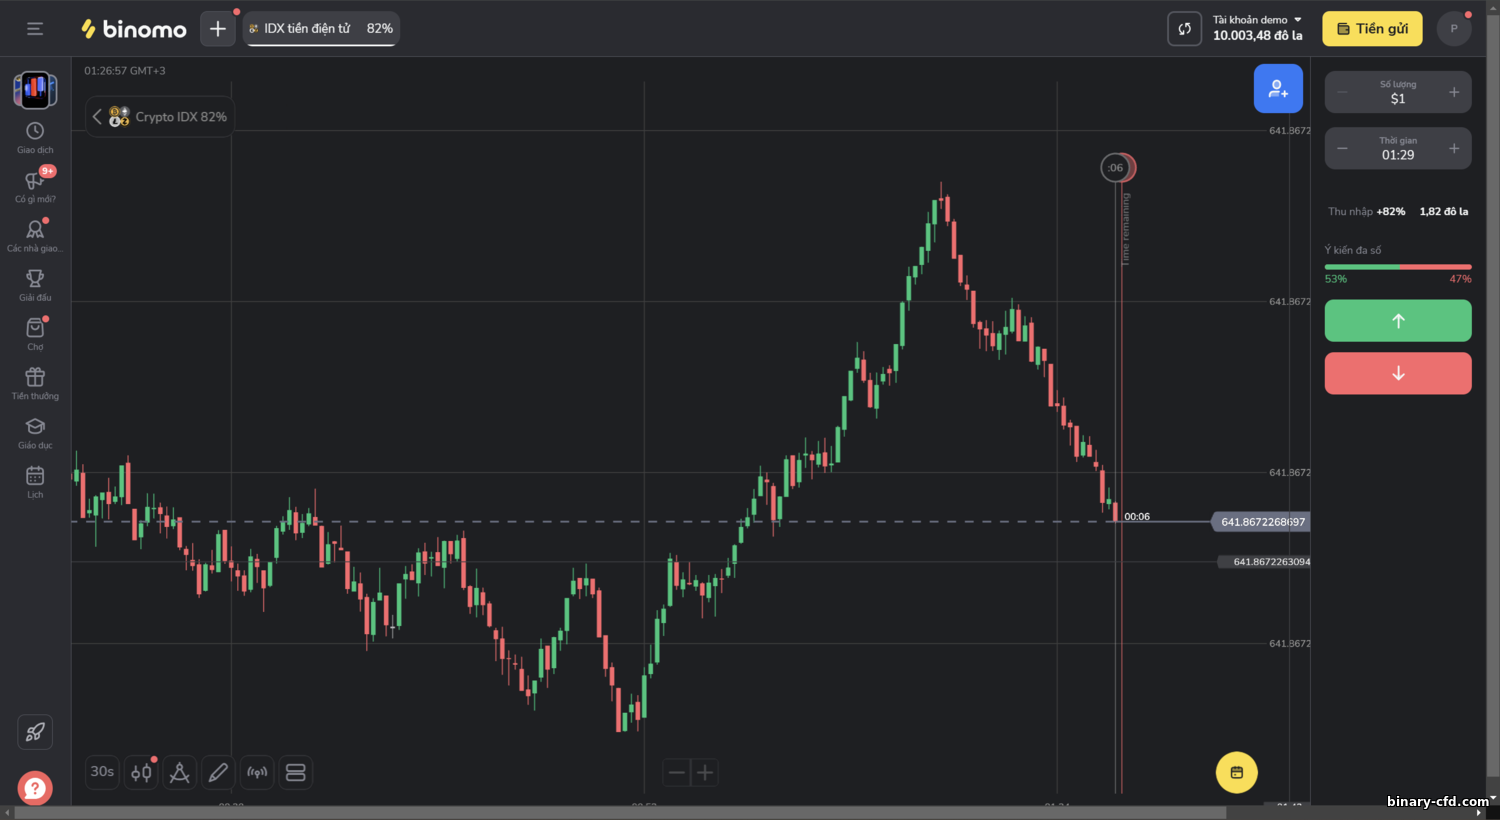Increase Số lượng amount with plus
This screenshot has width=1500, height=820.
(x=1454, y=92)
